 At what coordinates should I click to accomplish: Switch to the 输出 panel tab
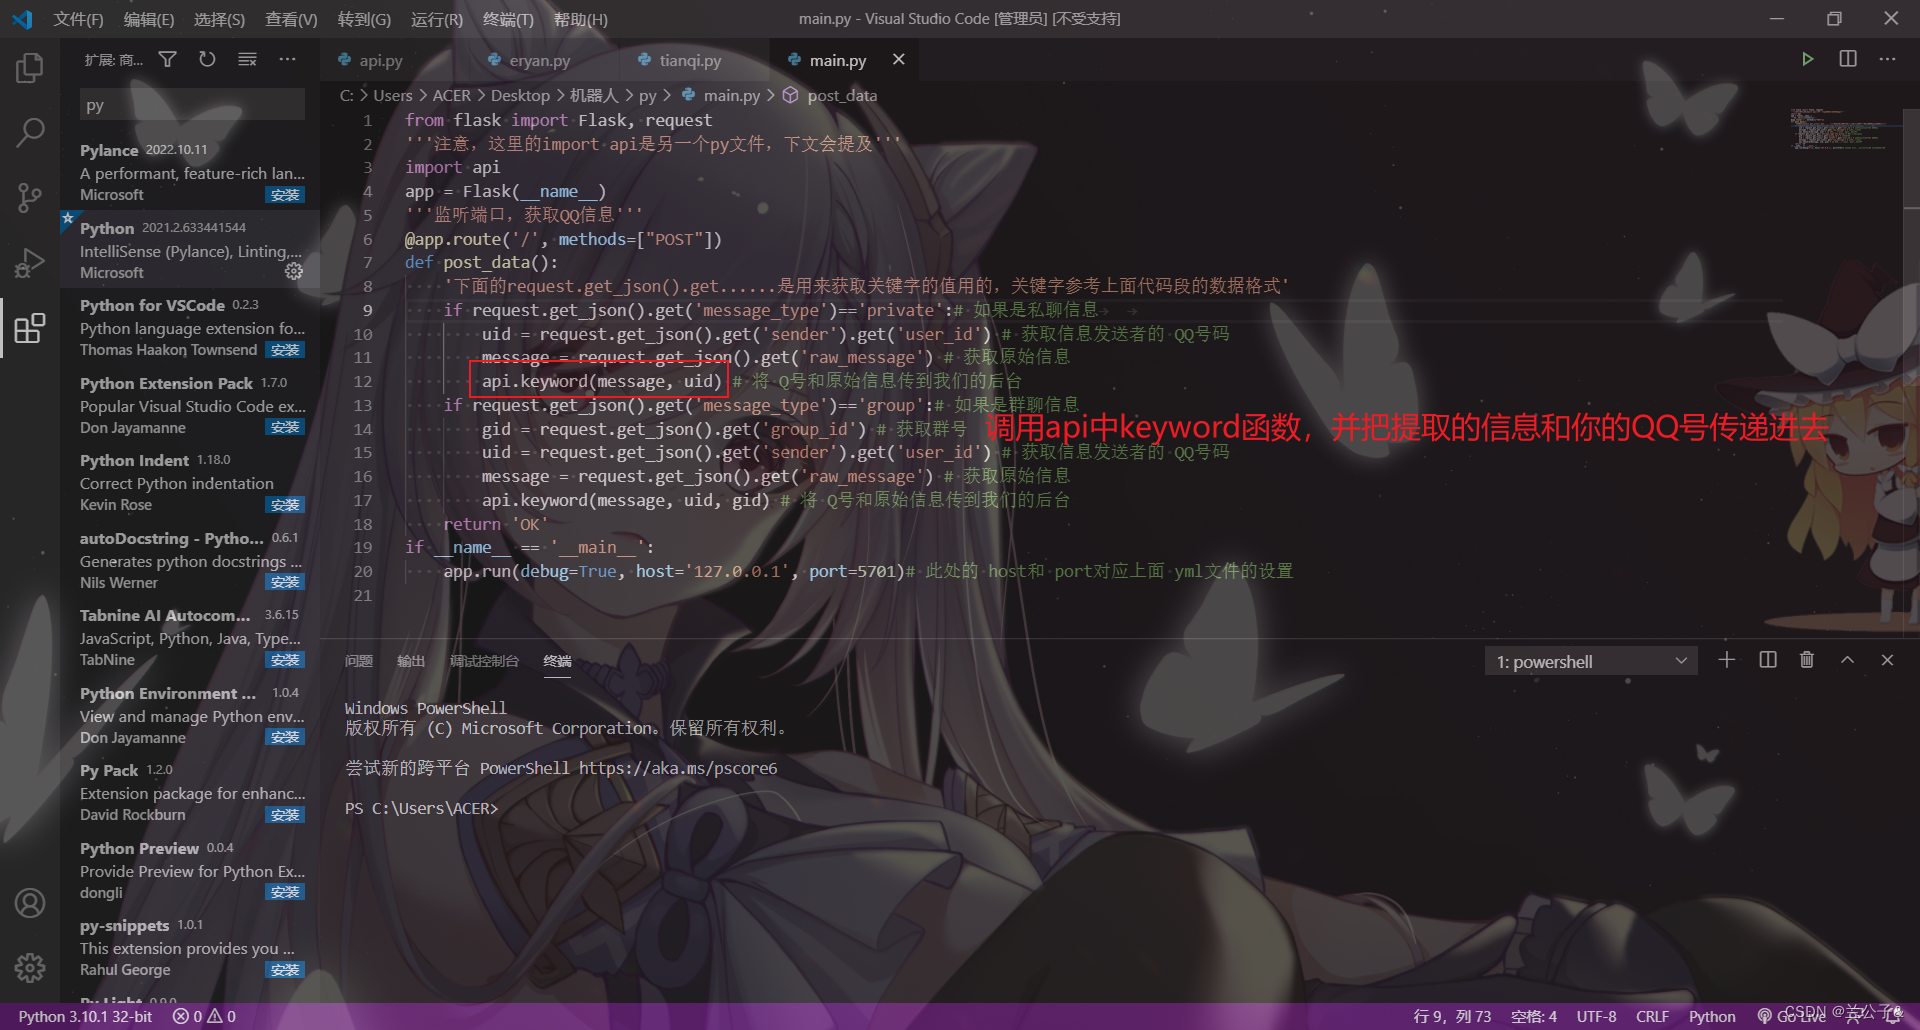click(410, 661)
